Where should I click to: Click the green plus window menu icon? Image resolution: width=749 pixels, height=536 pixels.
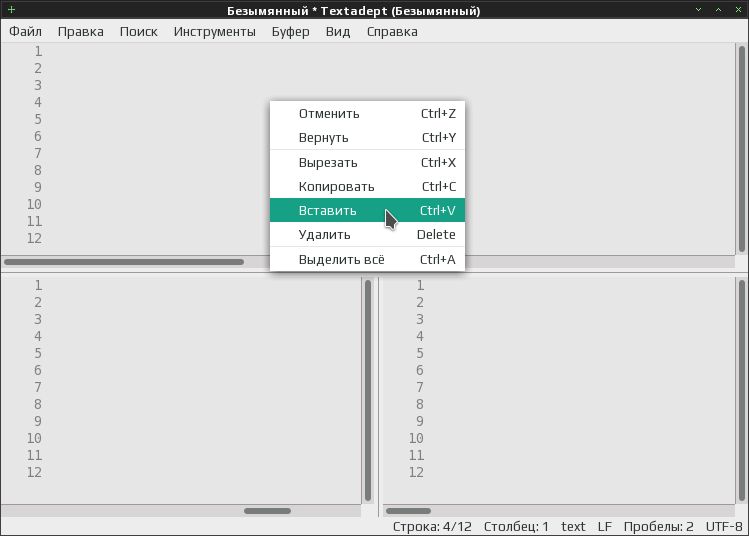coord(11,10)
